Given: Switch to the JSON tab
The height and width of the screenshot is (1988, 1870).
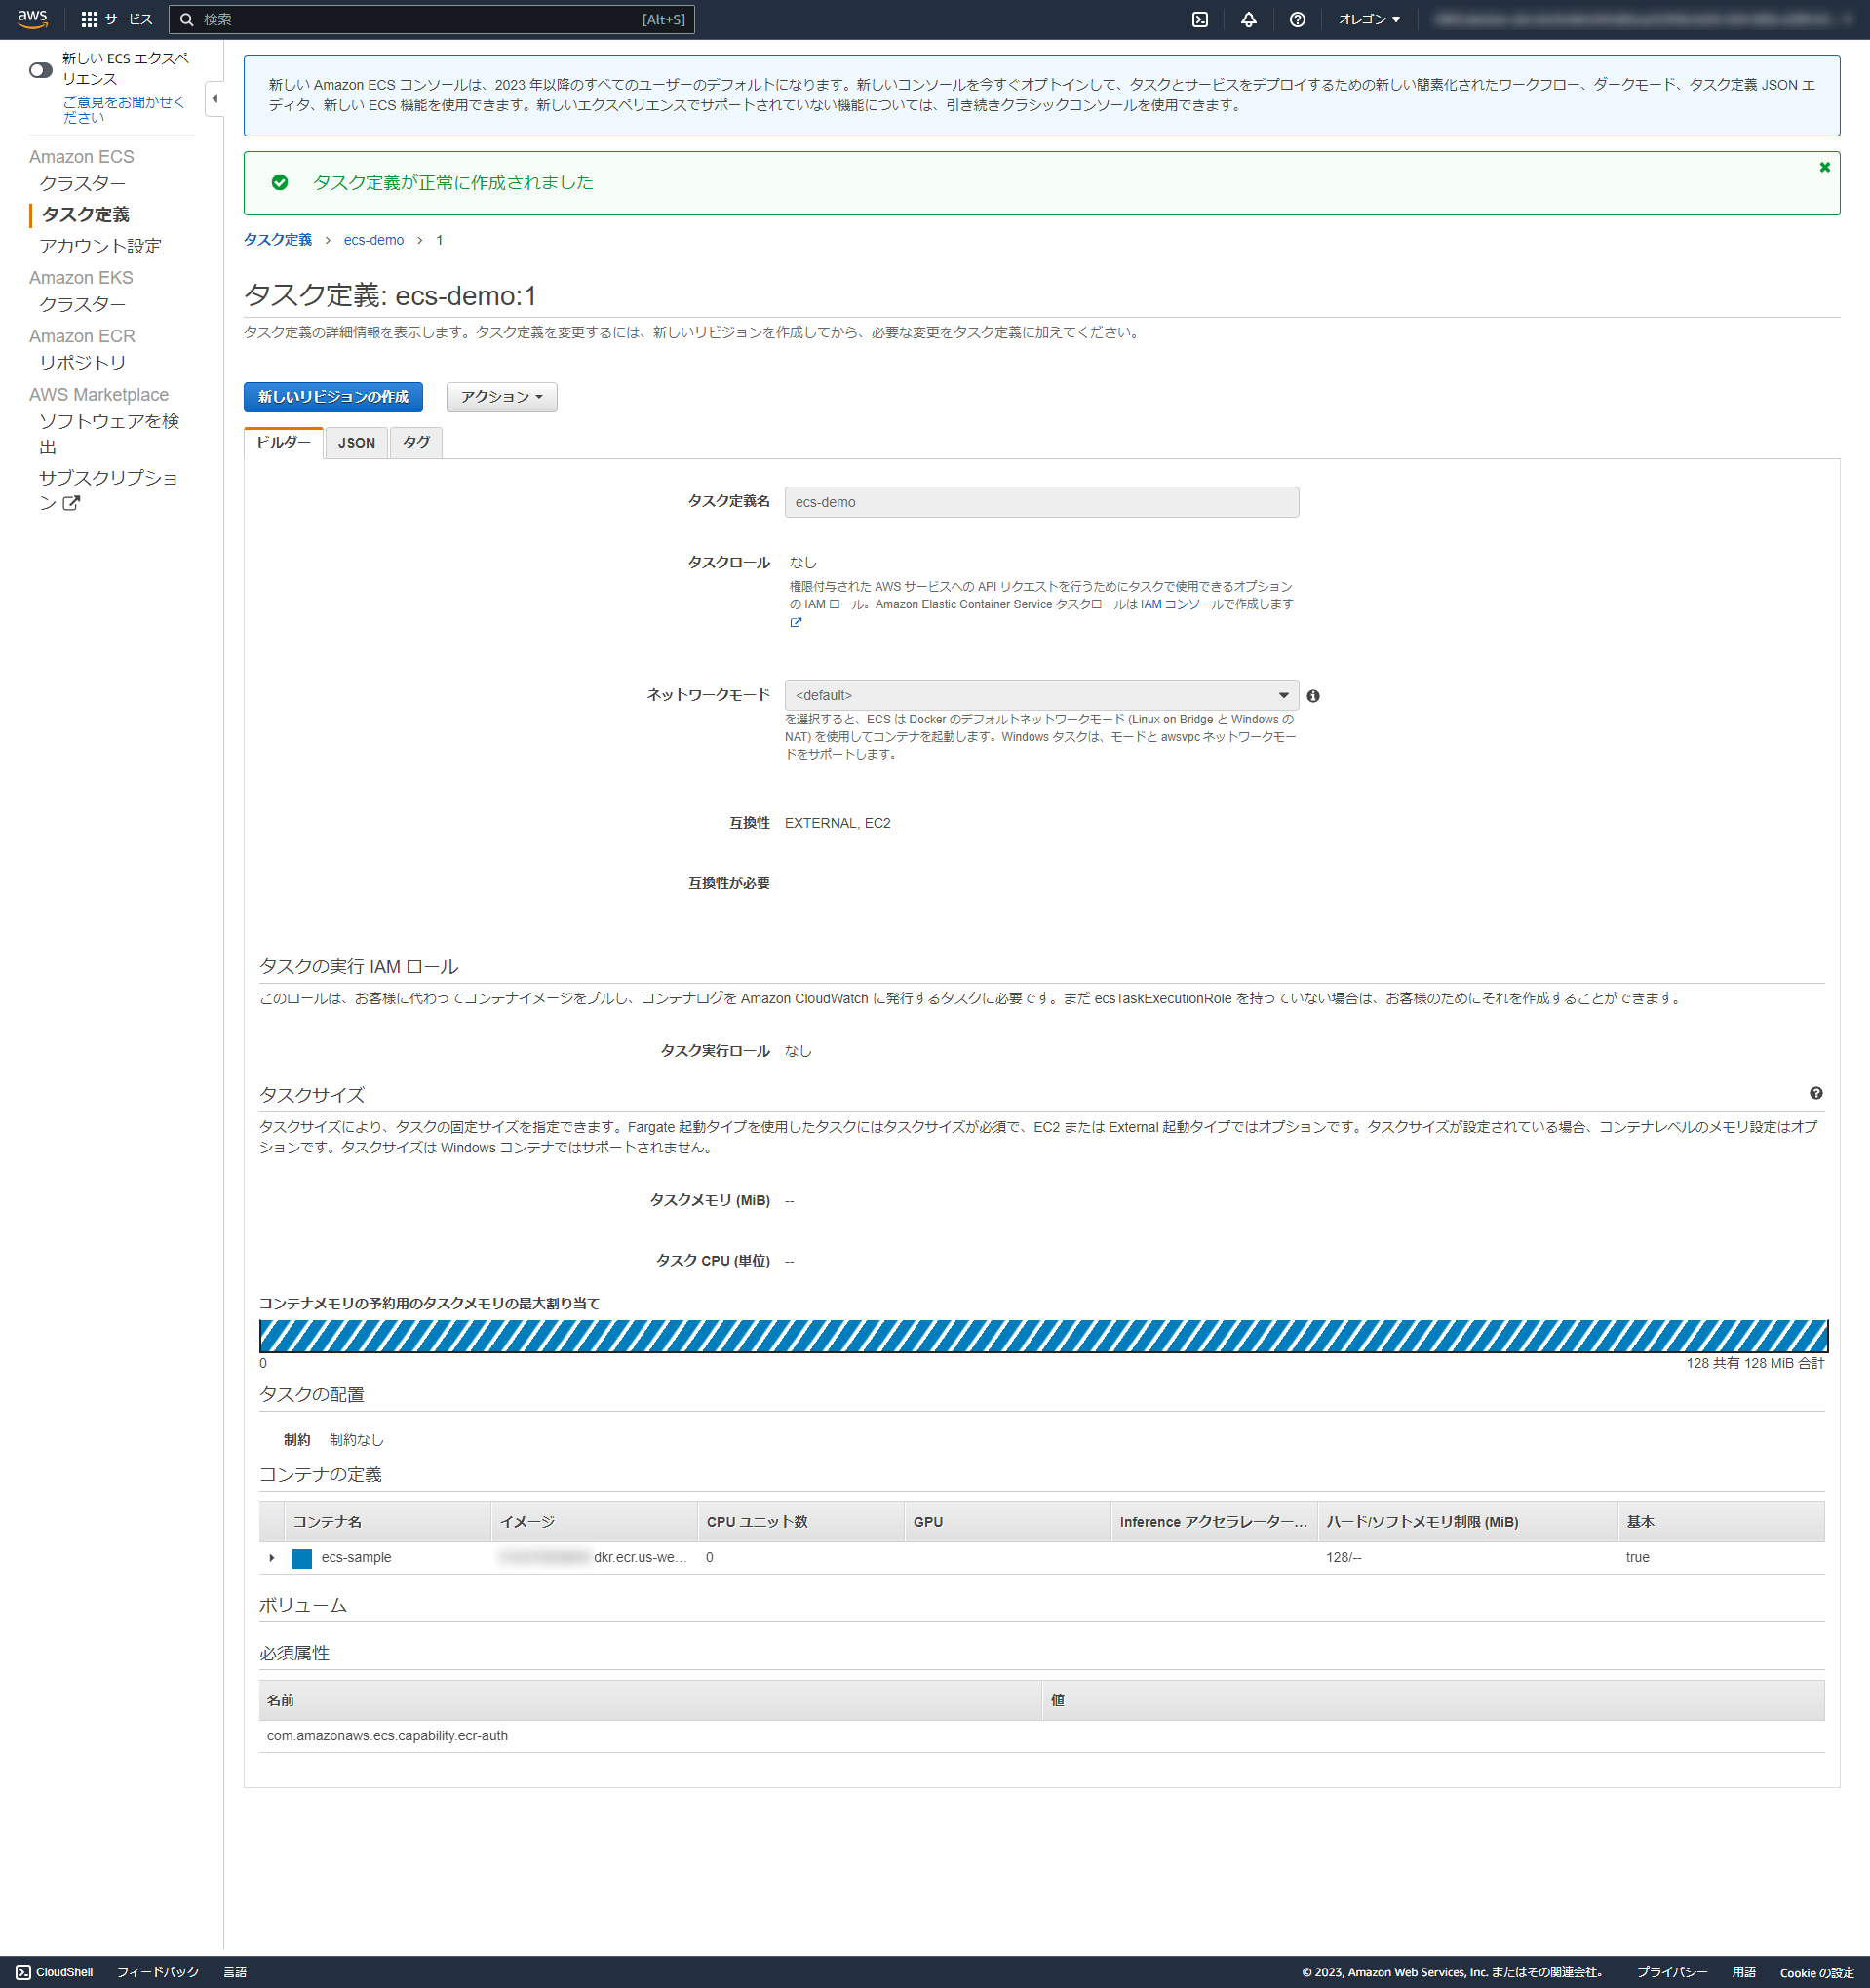Looking at the screenshot, I should point(355,442).
